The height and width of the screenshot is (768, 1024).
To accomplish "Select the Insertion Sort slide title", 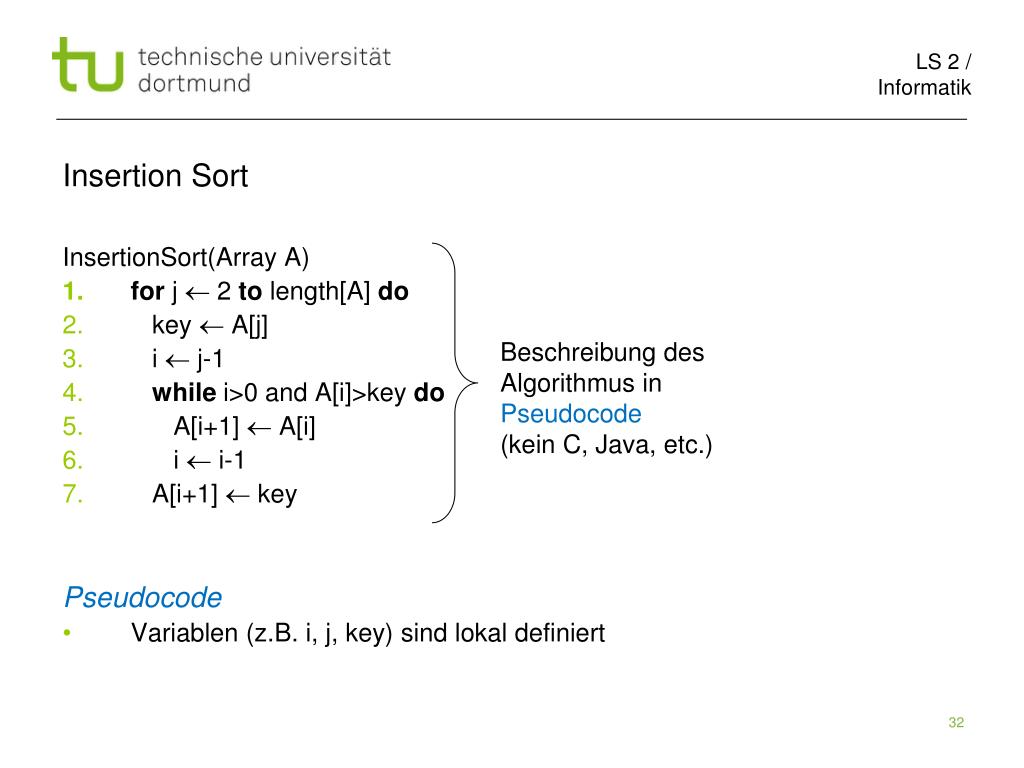I will coord(155,176).
